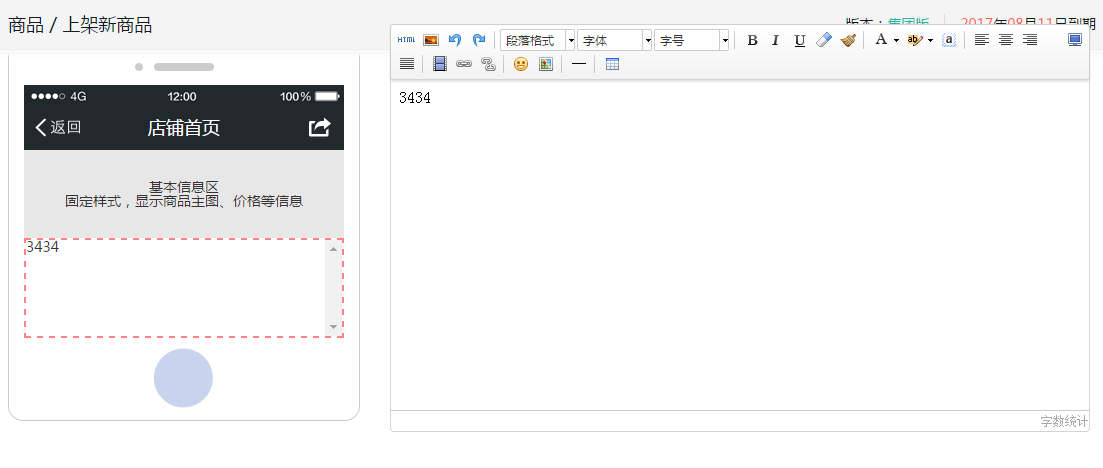The width and height of the screenshot is (1103, 468).
Task: Toggle underline formatting
Action: click(x=799, y=40)
